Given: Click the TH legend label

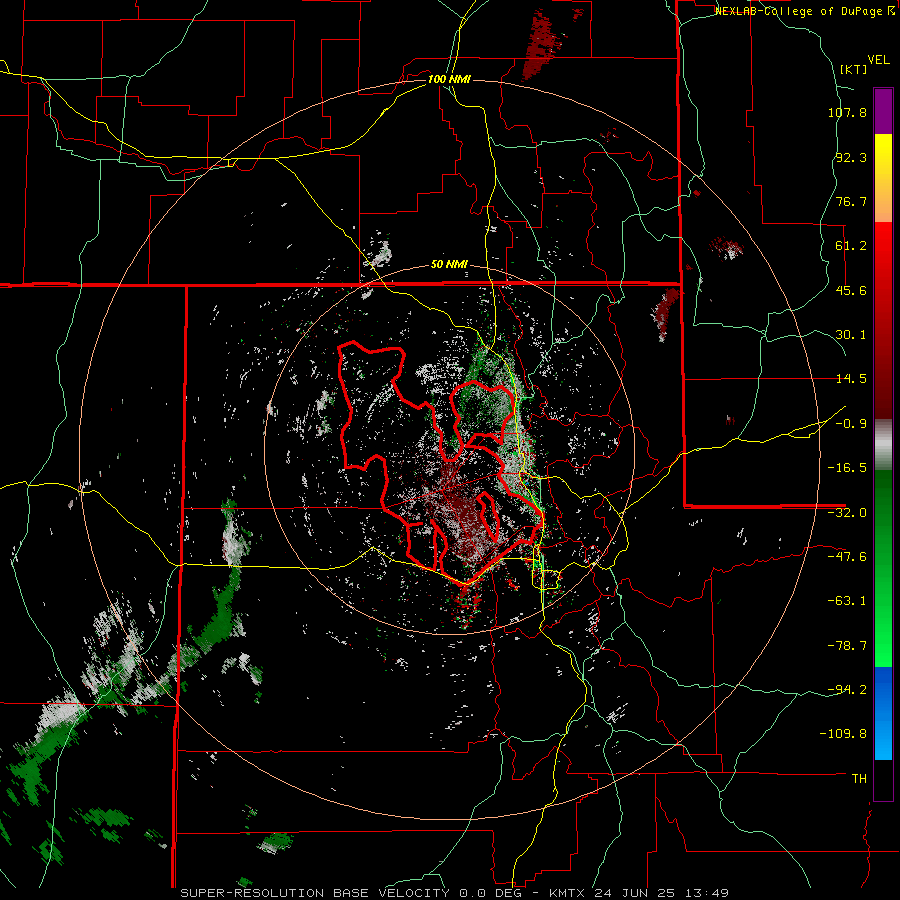Looking at the screenshot, I should click(859, 779).
